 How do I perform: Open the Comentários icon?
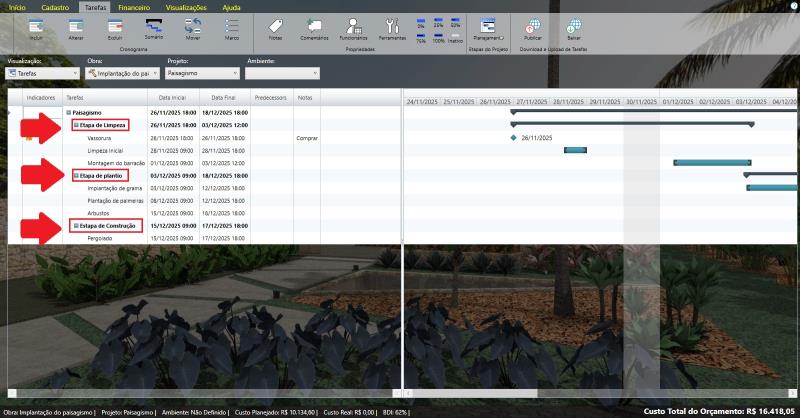(x=314, y=27)
